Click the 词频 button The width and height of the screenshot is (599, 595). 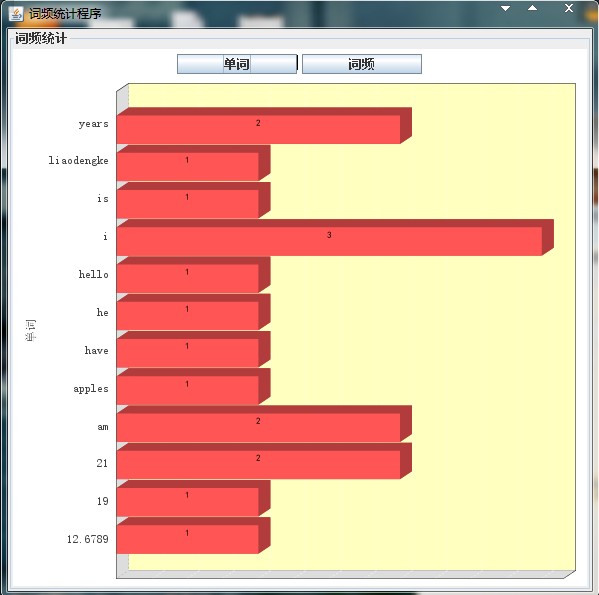pos(362,64)
